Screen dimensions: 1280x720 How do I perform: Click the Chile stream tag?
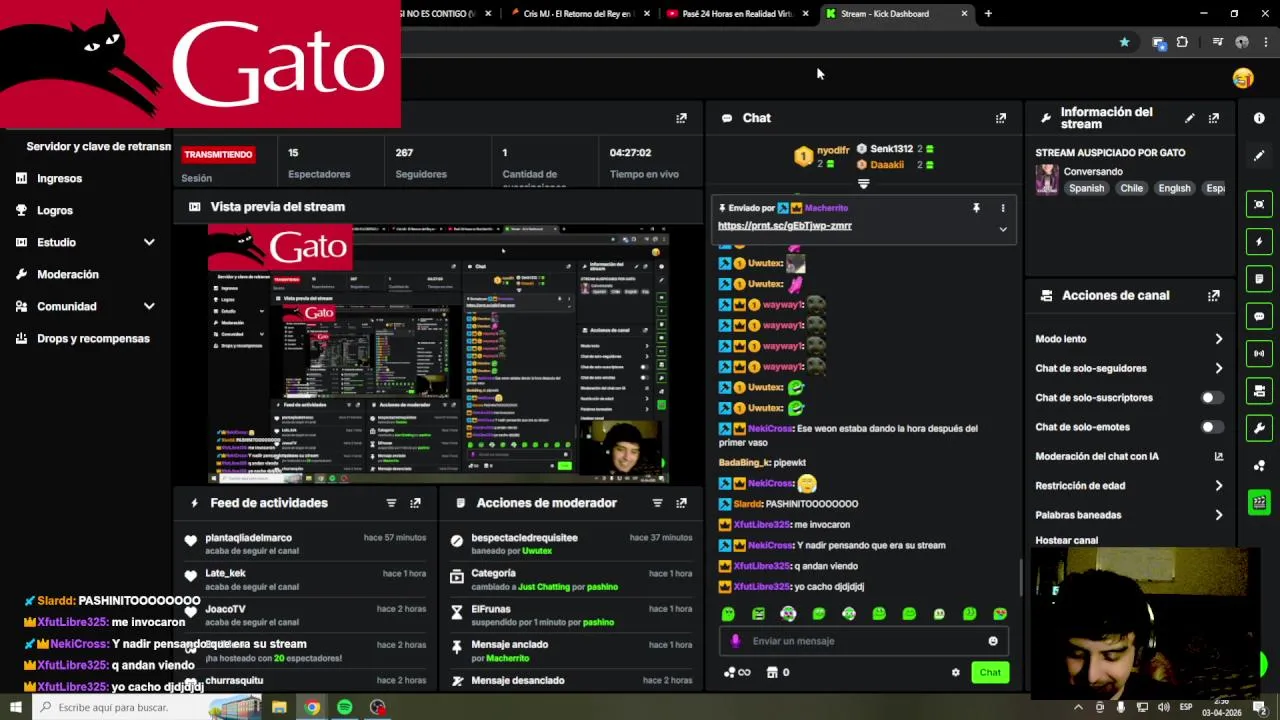[1131, 188]
